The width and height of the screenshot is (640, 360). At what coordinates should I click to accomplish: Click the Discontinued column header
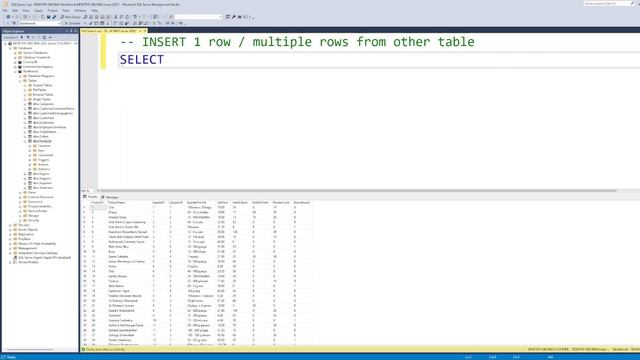pos(302,202)
